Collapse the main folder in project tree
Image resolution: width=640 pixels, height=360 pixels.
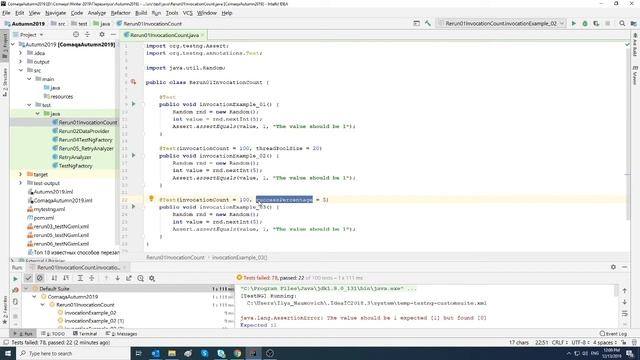click(29, 79)
